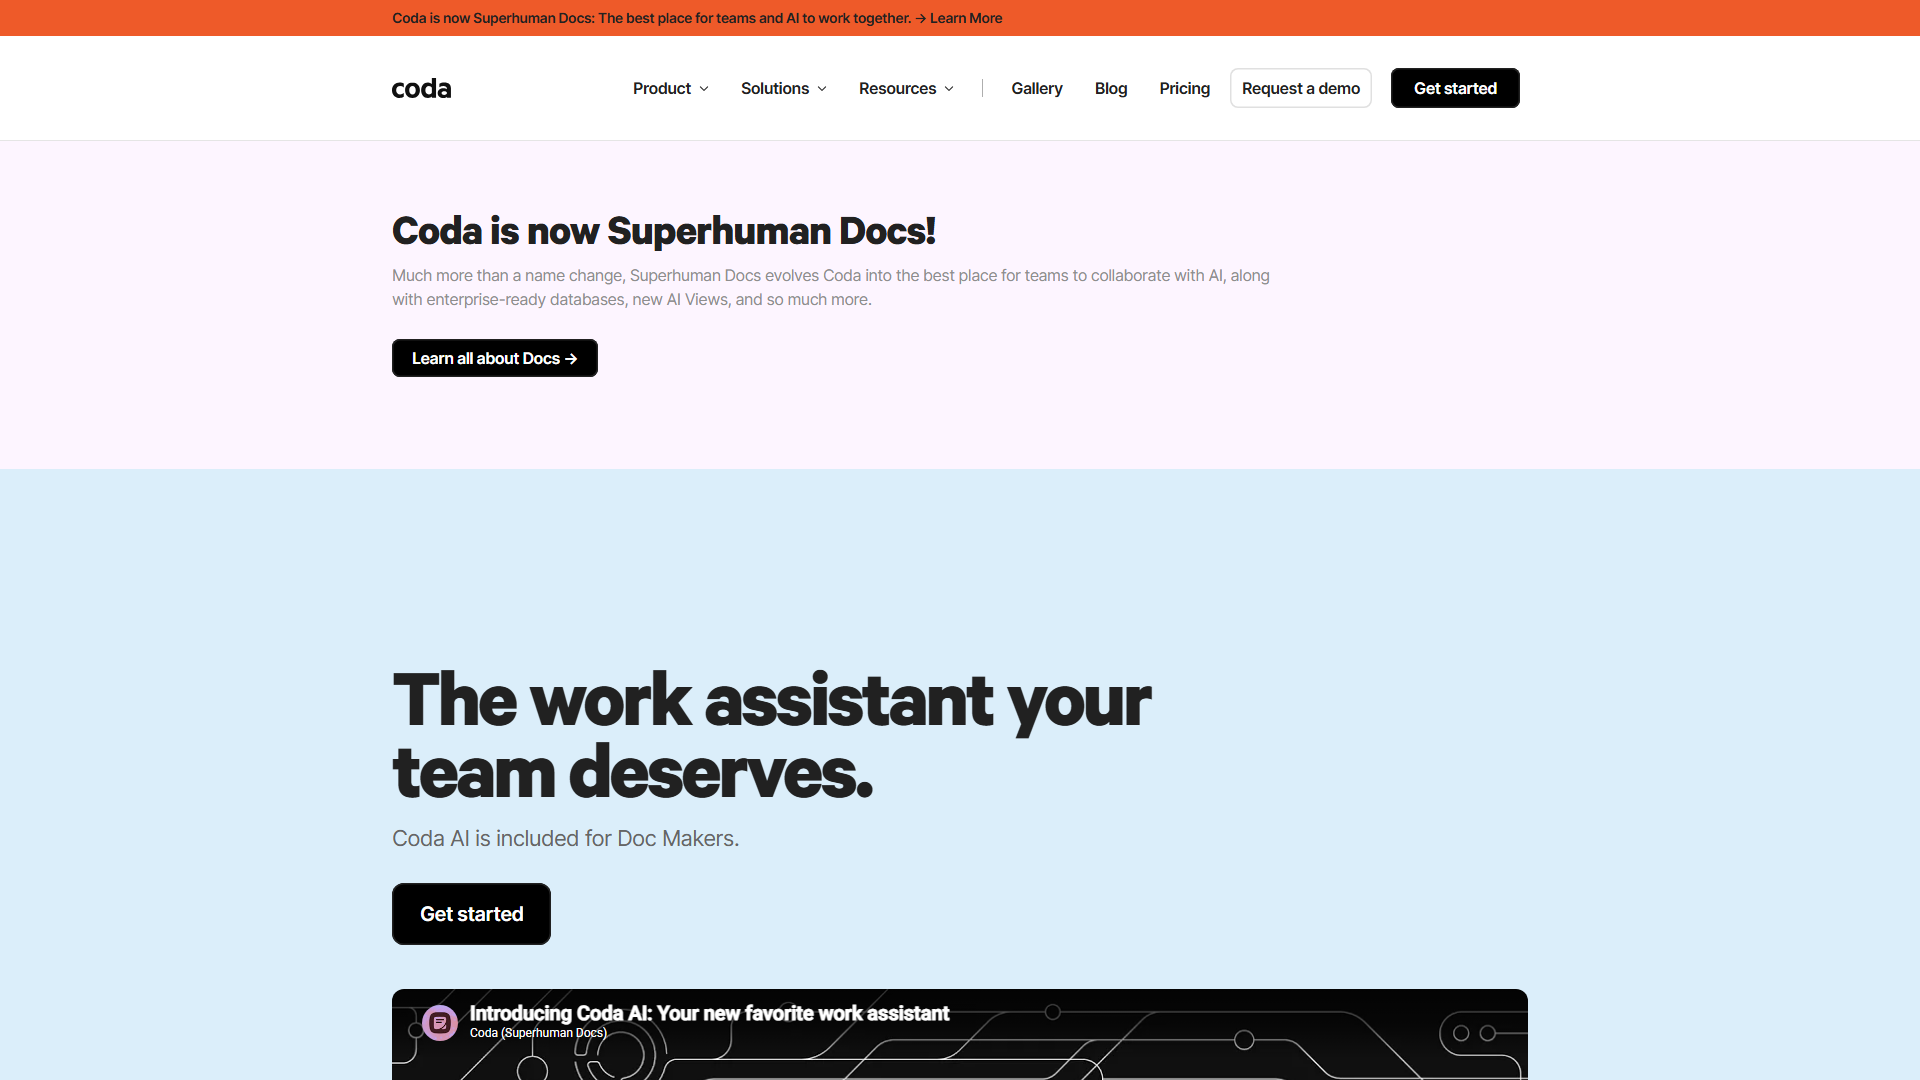The image size is (1920, 1080).
Task: Click 'Coda AI is included for Doc Makers.' text
Action: [566, 838]
